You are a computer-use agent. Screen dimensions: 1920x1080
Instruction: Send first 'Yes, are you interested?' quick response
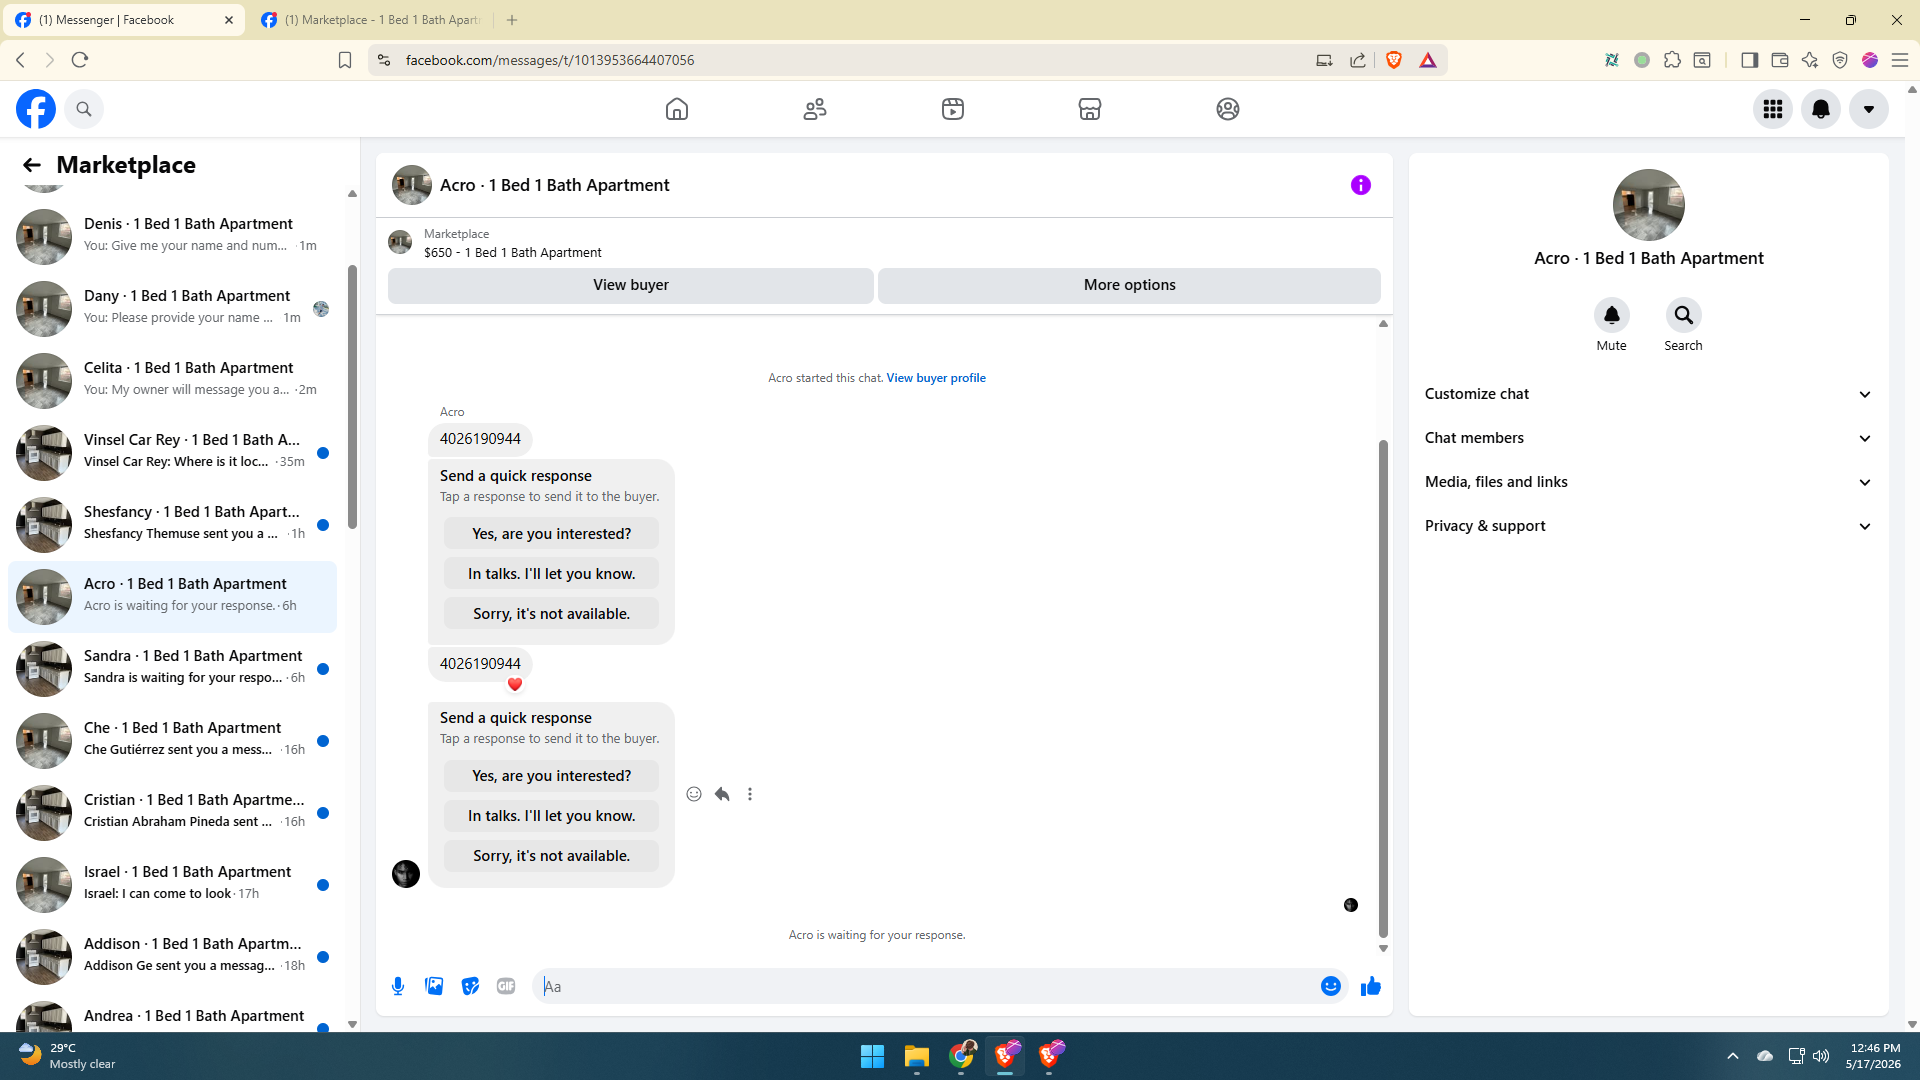(552, 534)
